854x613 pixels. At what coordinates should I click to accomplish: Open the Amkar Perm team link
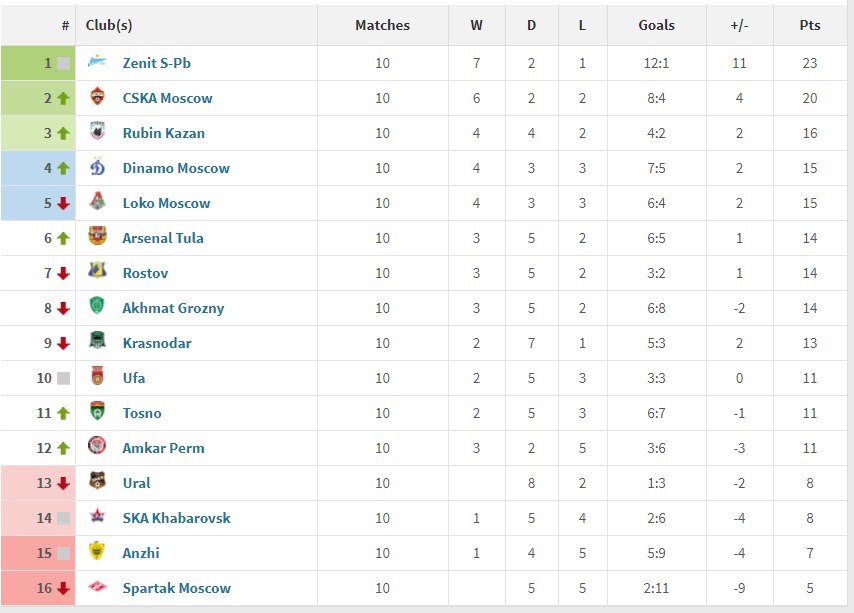coord(163,448)
